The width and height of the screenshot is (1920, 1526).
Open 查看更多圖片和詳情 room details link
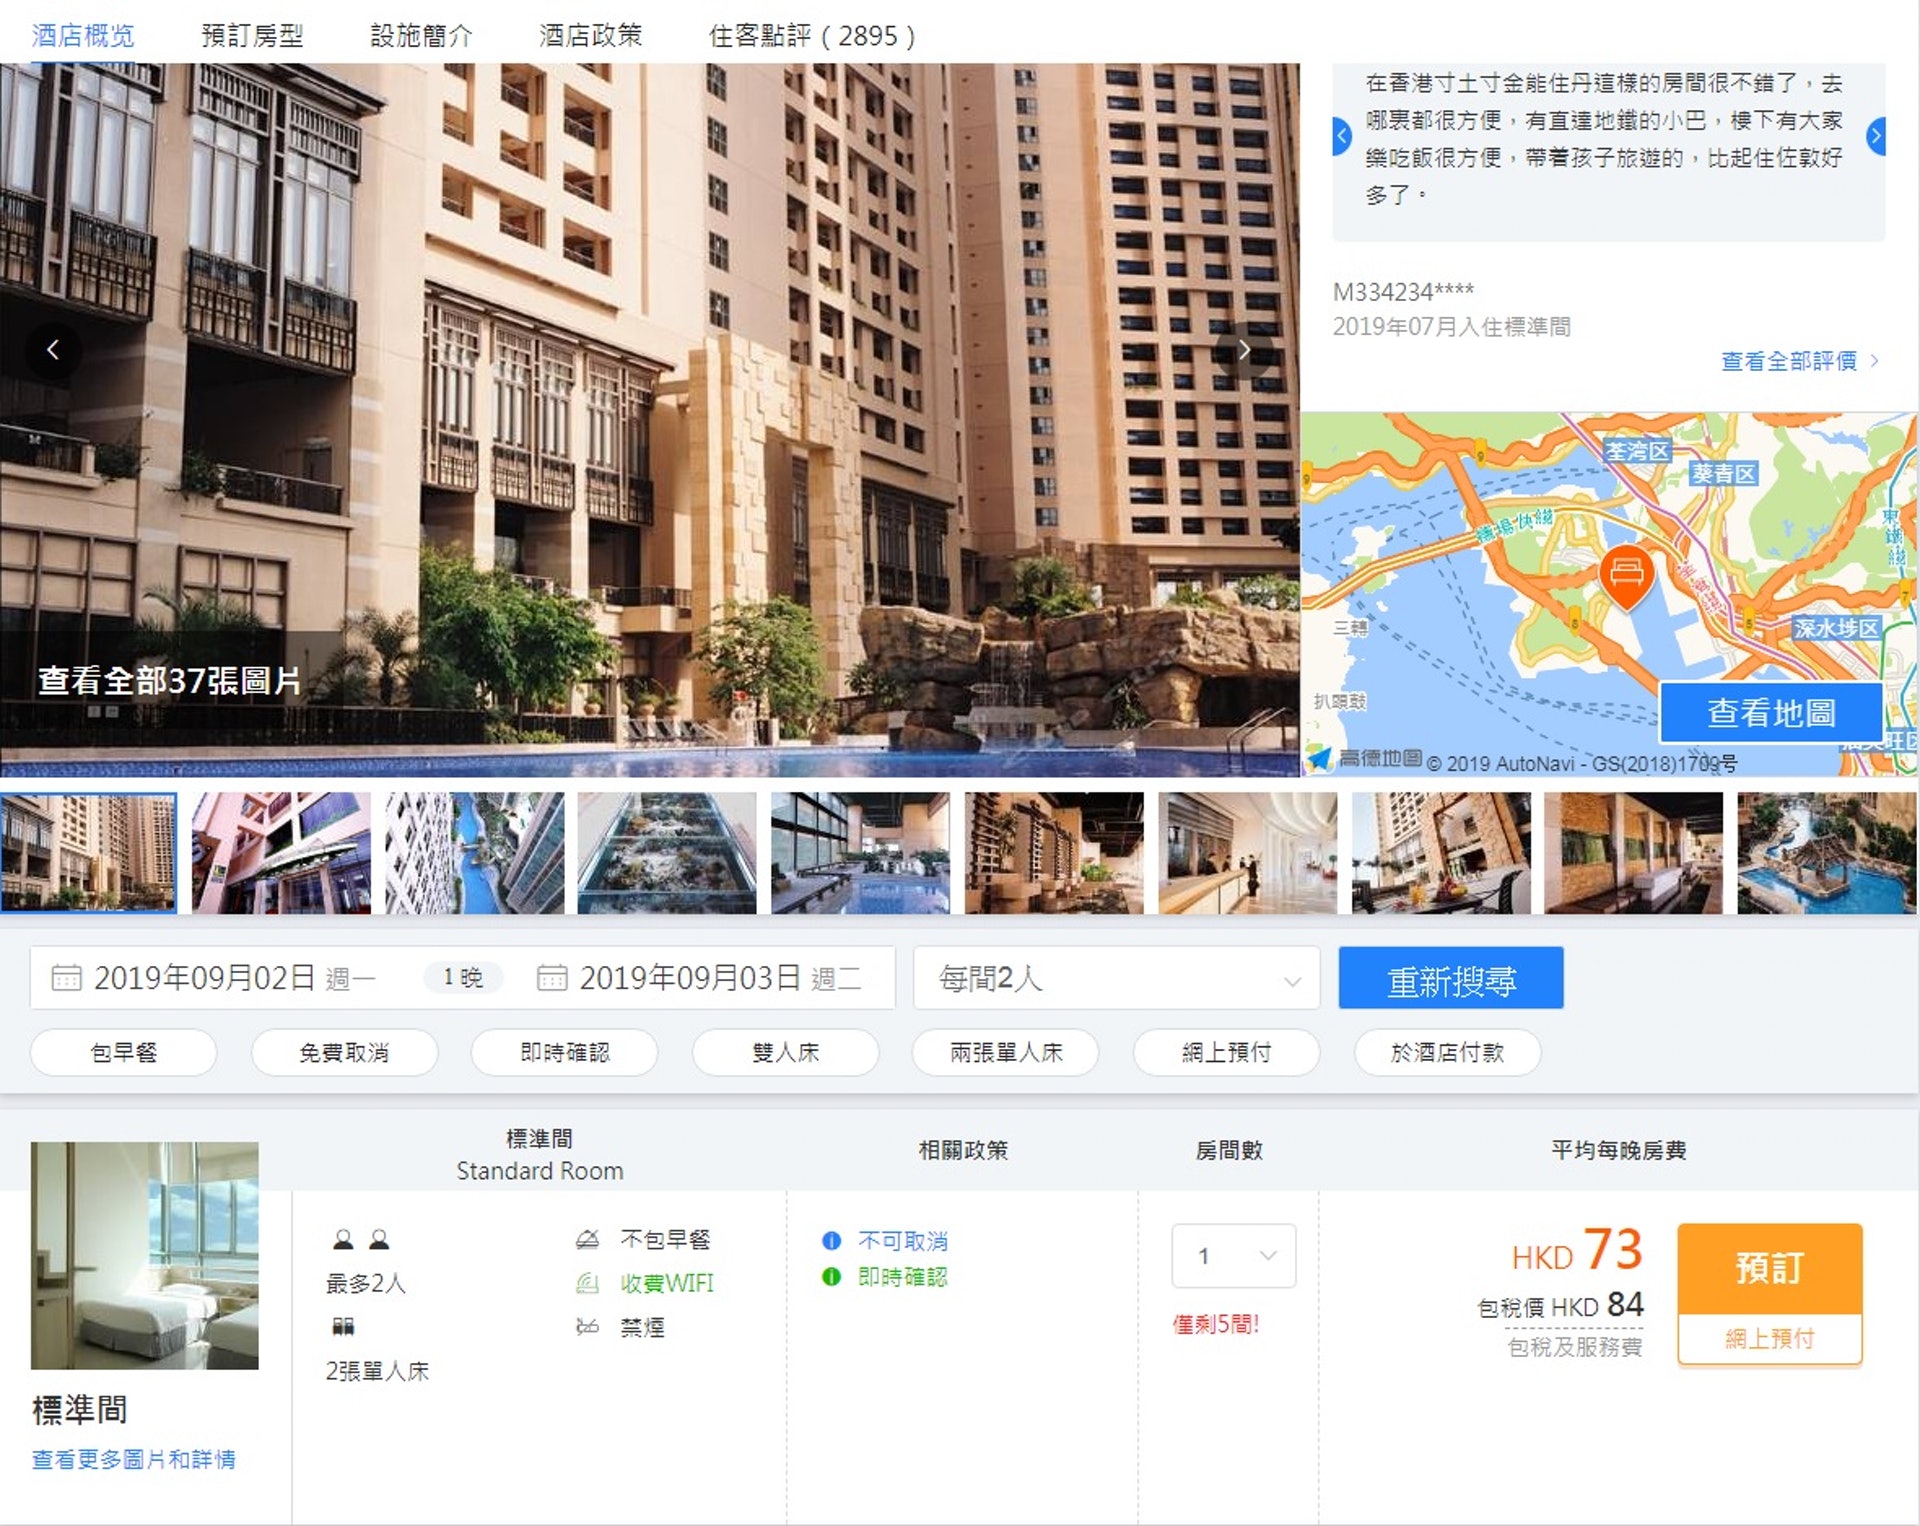coord(133,1459)
